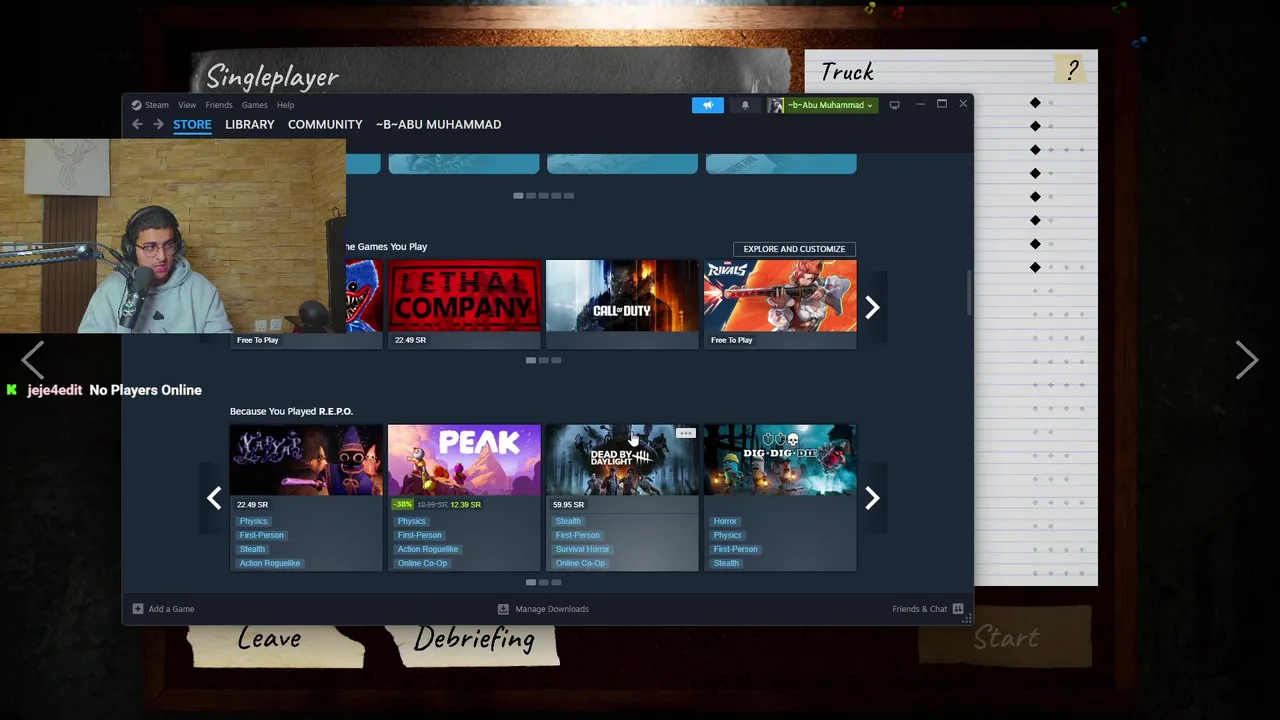Click the Add a Game plus icon
The width and height of the screenshot is (1280, 720).
point(138,609)
